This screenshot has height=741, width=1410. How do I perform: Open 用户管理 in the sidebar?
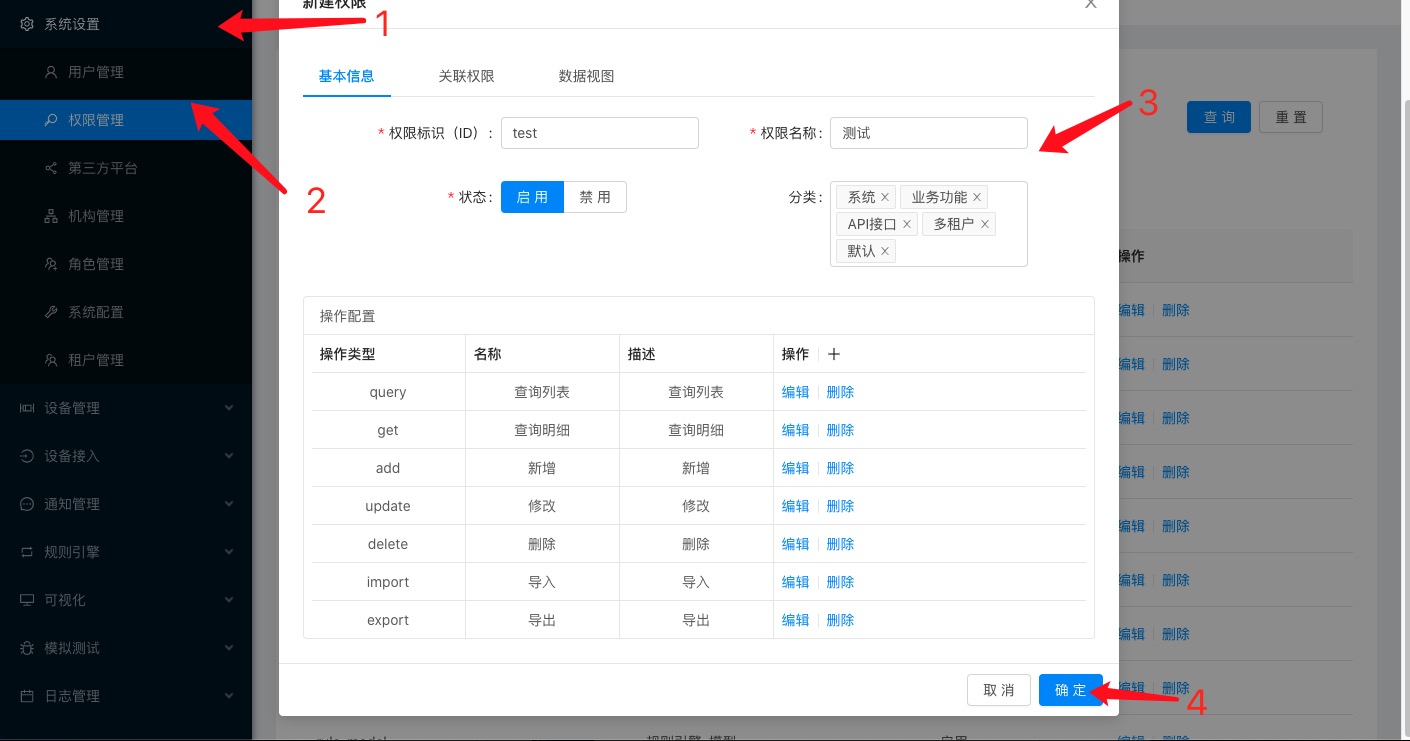96,72
